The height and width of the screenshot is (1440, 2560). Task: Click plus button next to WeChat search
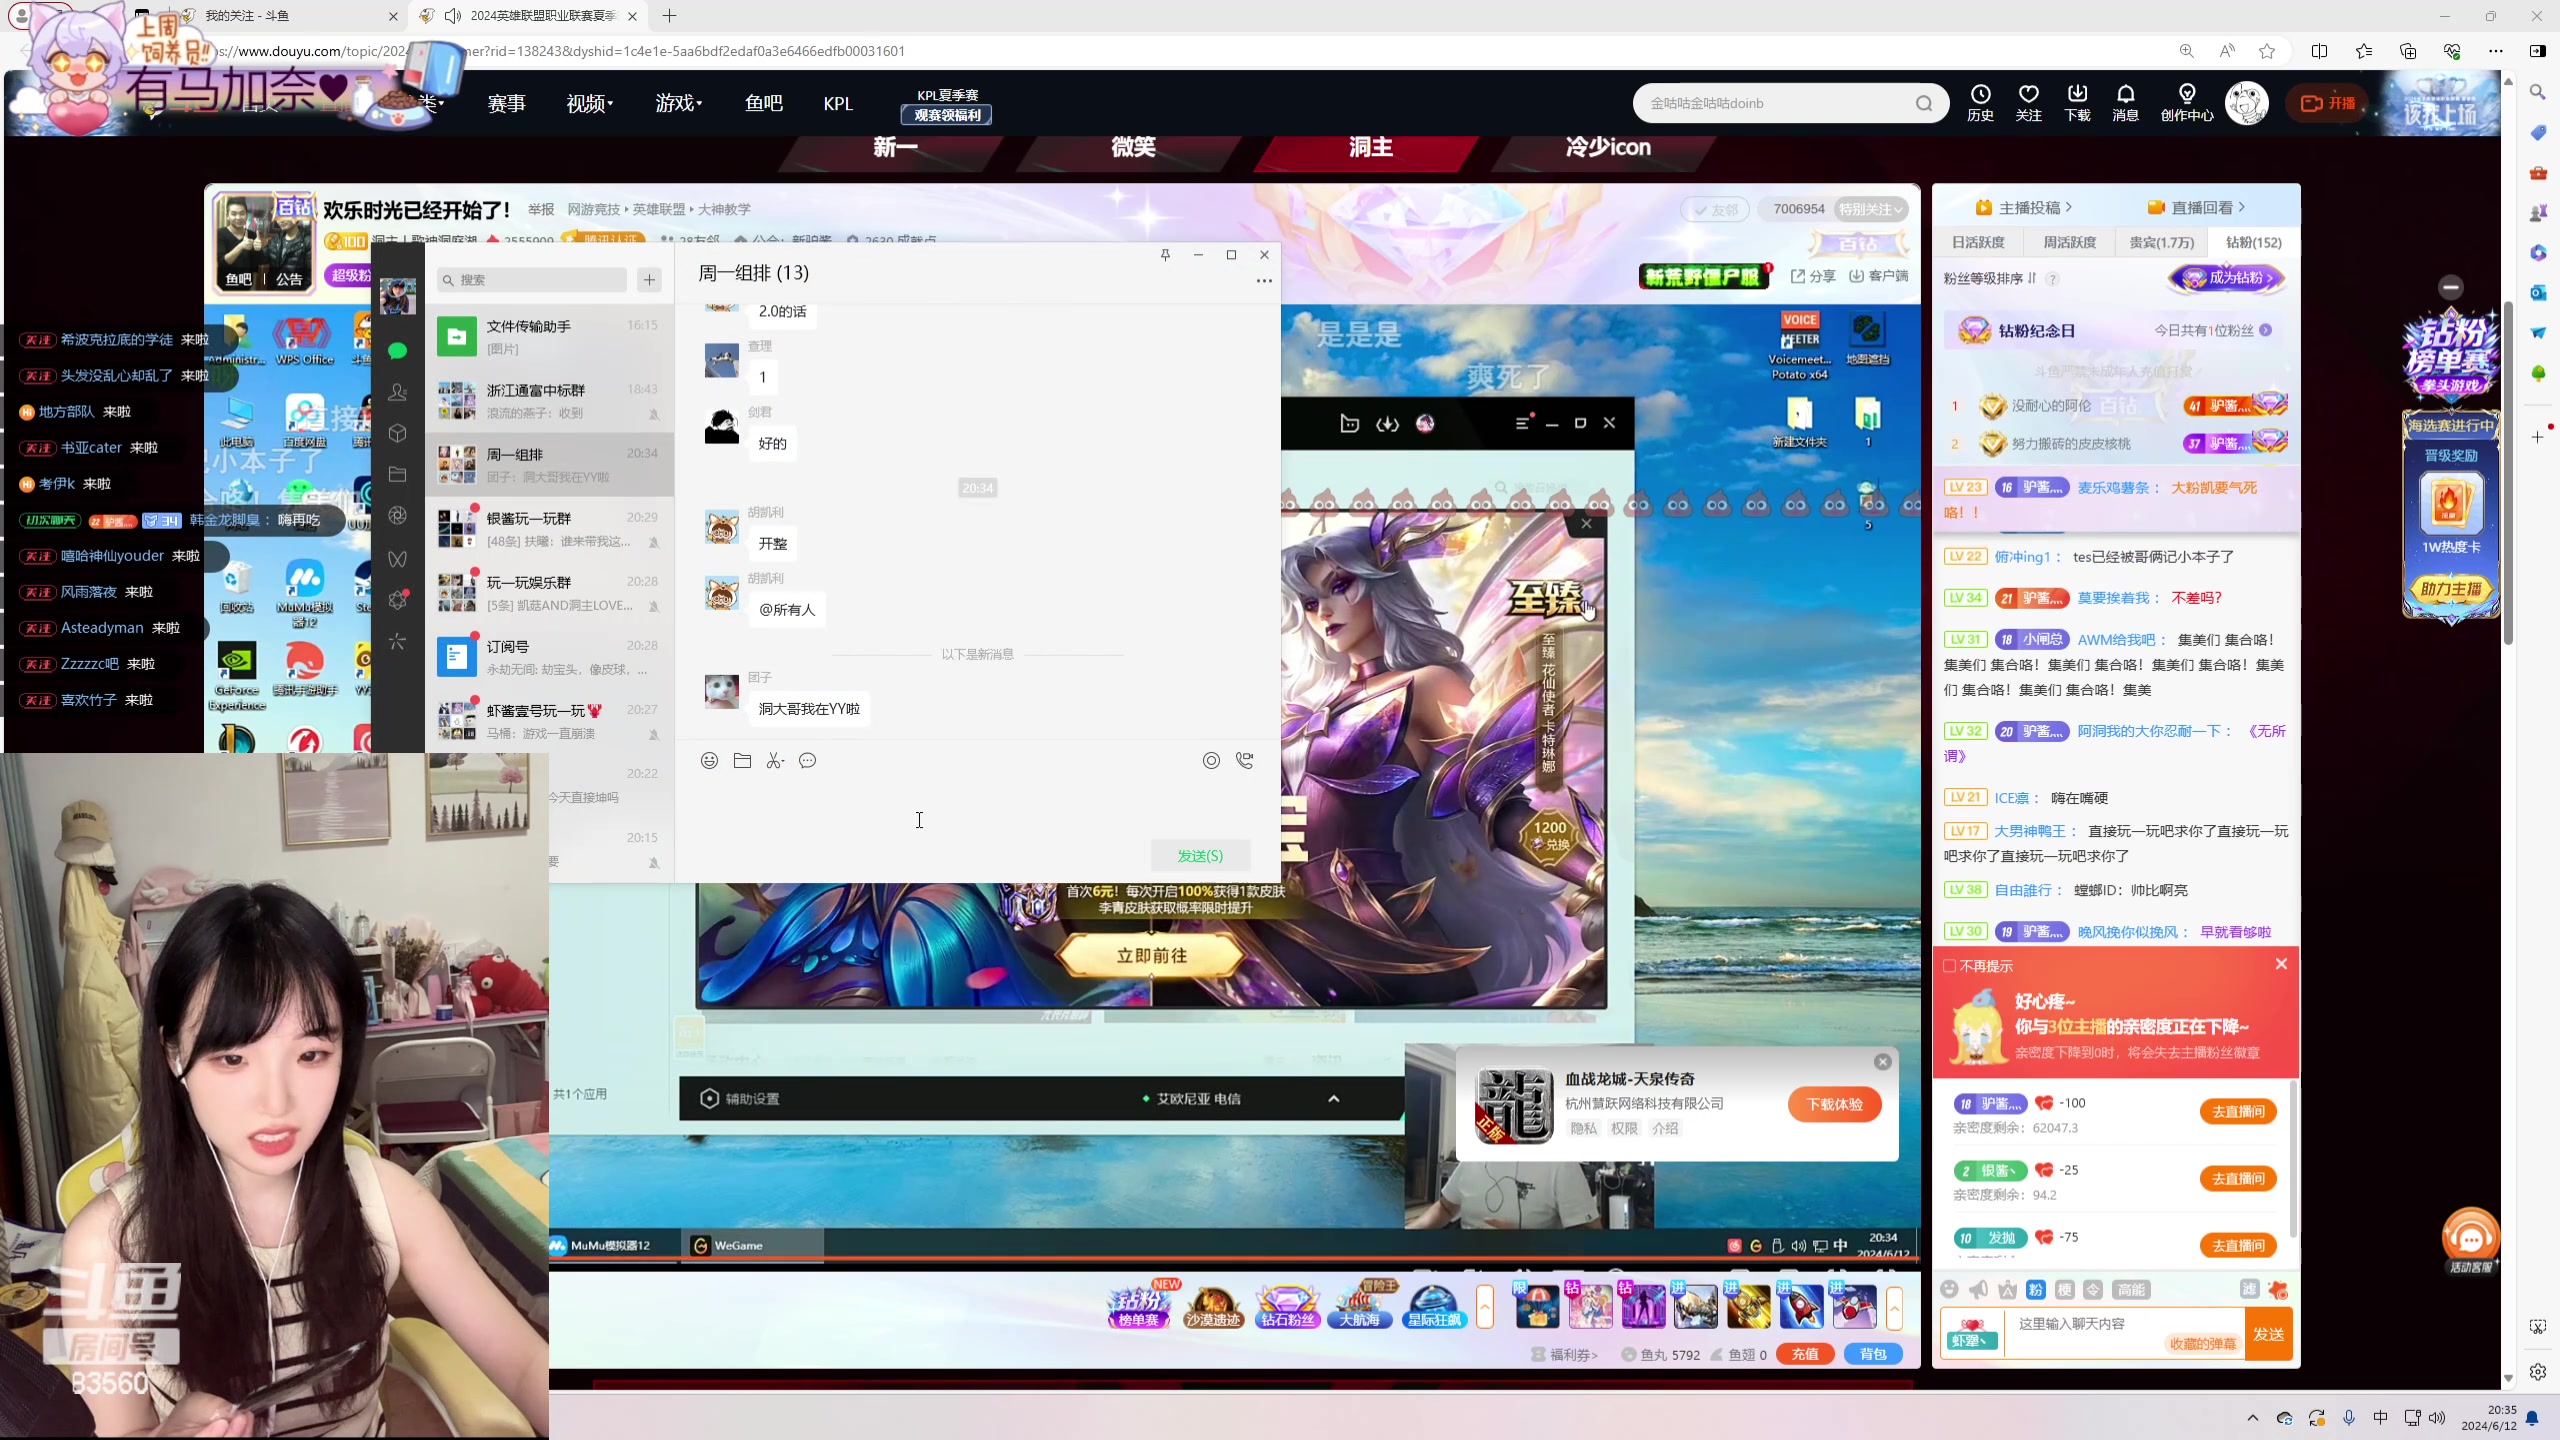(650, 280)
